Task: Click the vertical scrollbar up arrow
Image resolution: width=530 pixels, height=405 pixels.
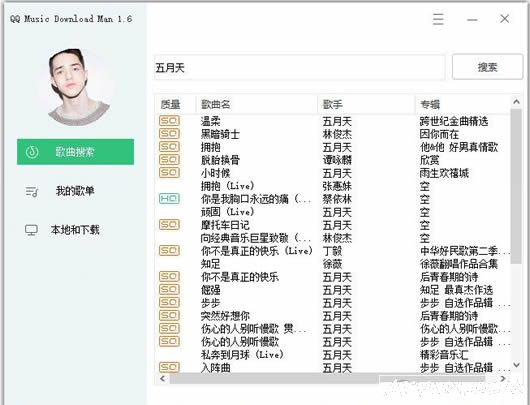Action: point(516,101)
